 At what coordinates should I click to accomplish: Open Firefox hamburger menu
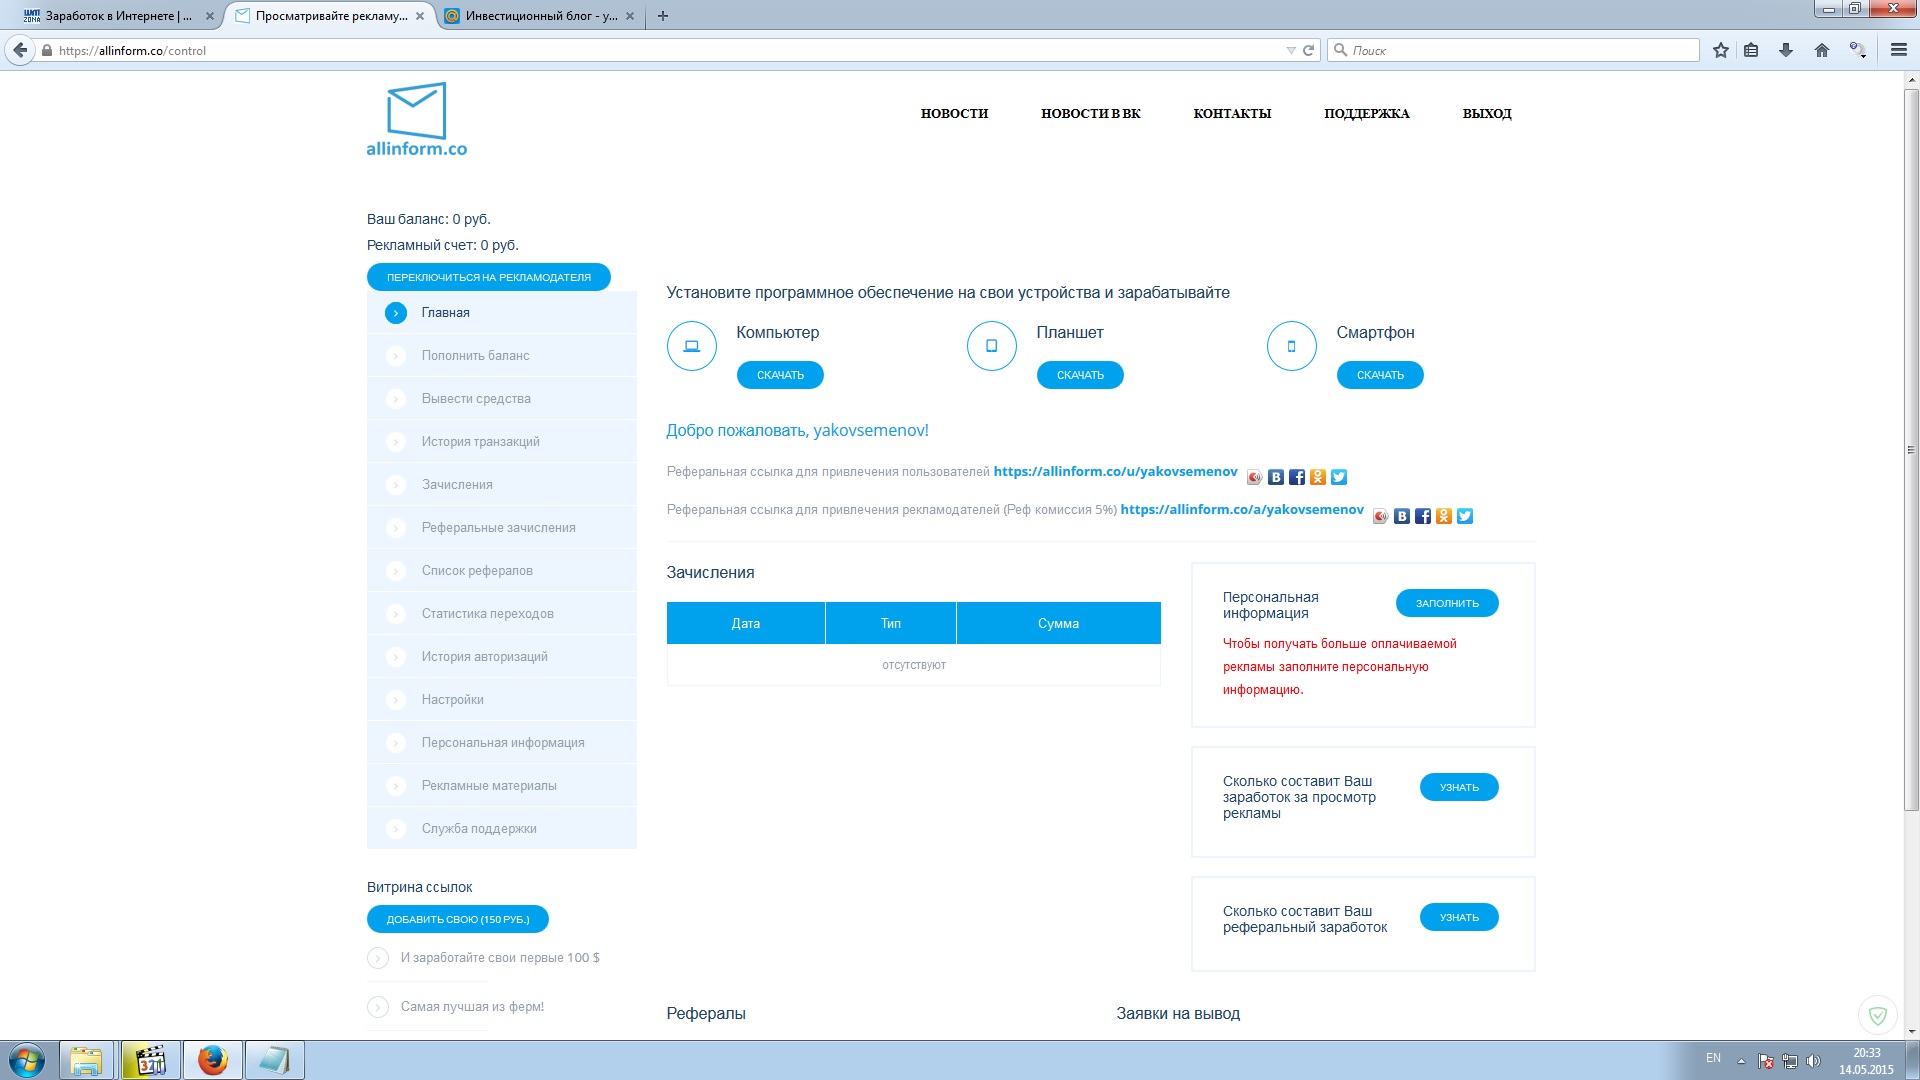(1898, 50)
